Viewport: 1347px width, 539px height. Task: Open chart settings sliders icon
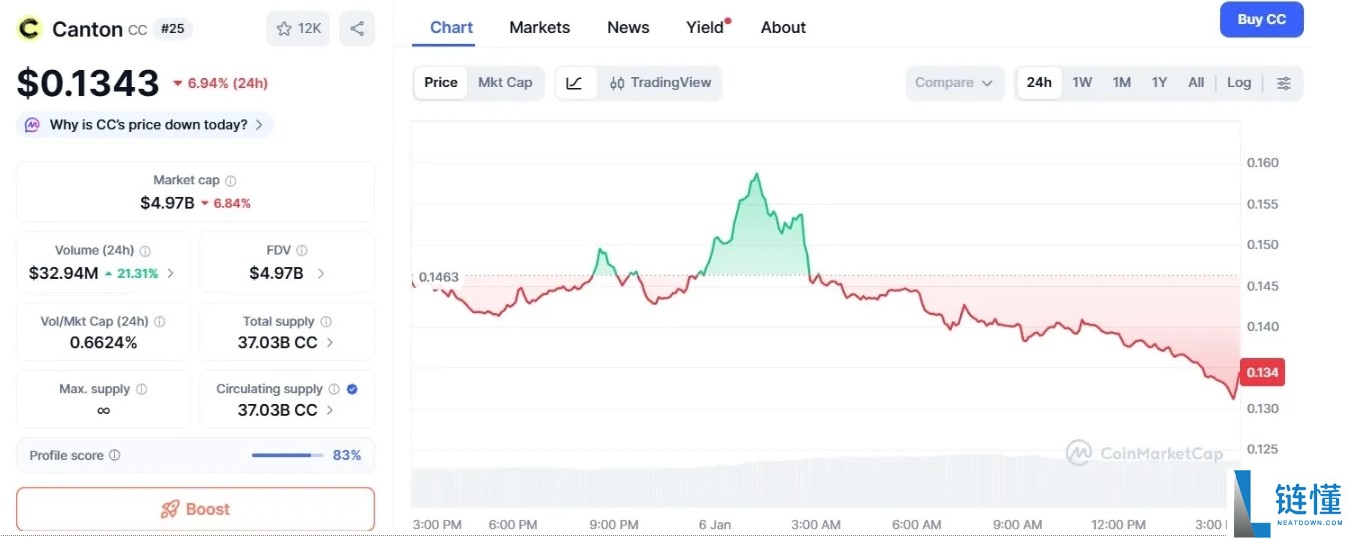click(1284, 83)
